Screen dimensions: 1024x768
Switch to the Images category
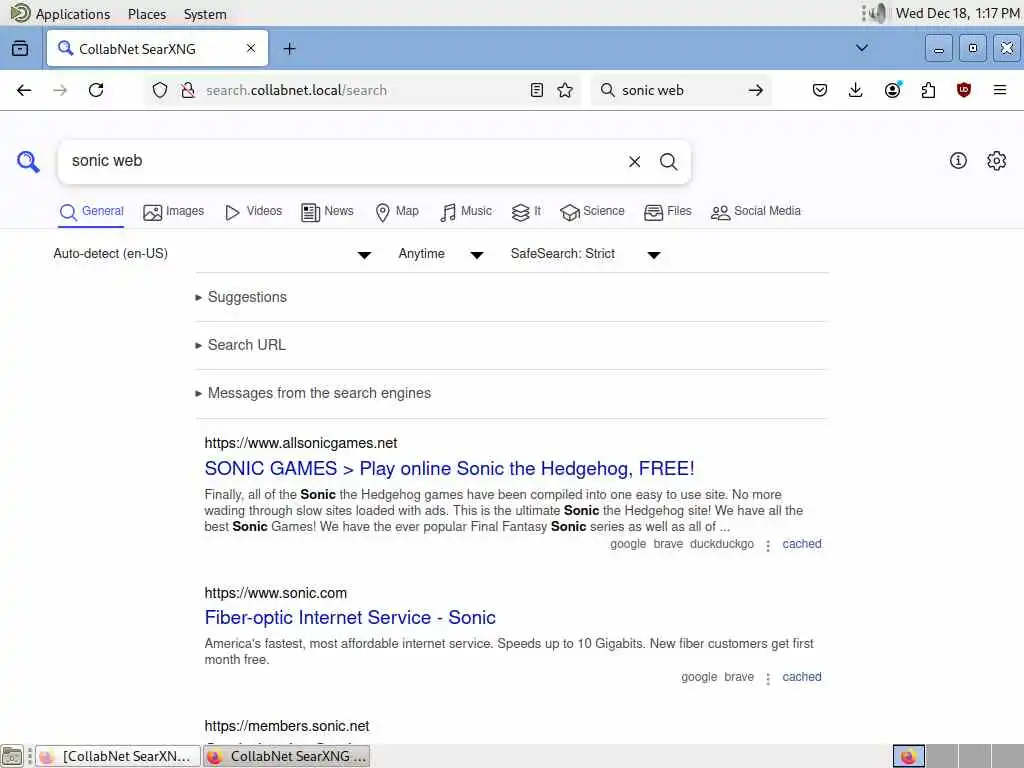click(174, 212)
